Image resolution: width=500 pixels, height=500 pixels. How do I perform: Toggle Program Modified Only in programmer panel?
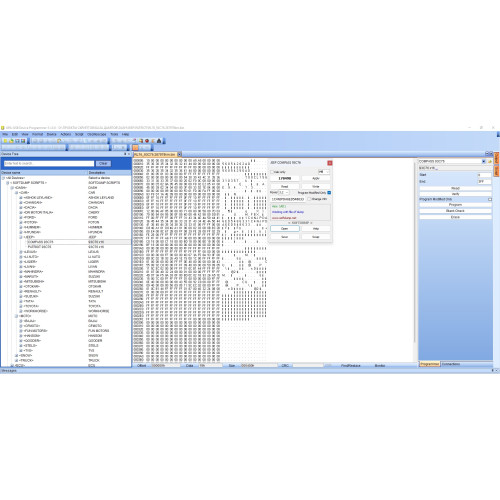pos(490,199)
